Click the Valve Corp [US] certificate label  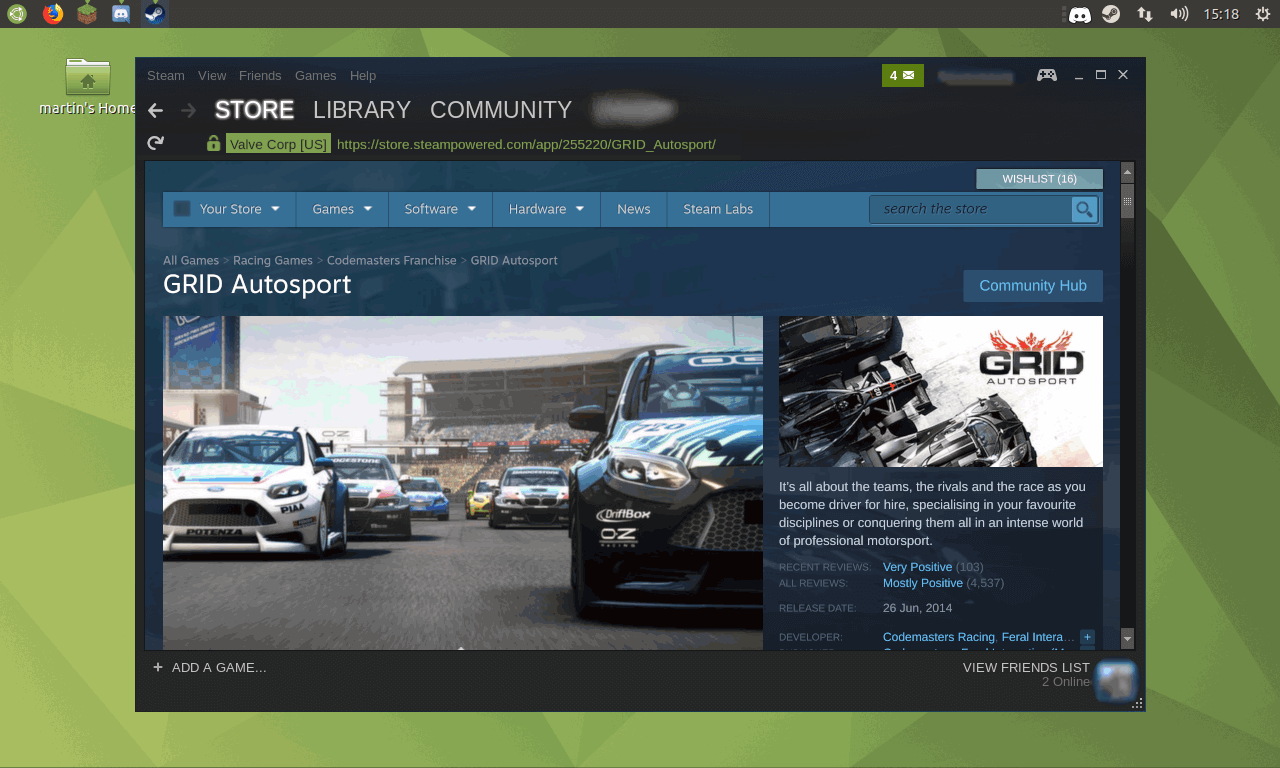[x=278, y=144]
